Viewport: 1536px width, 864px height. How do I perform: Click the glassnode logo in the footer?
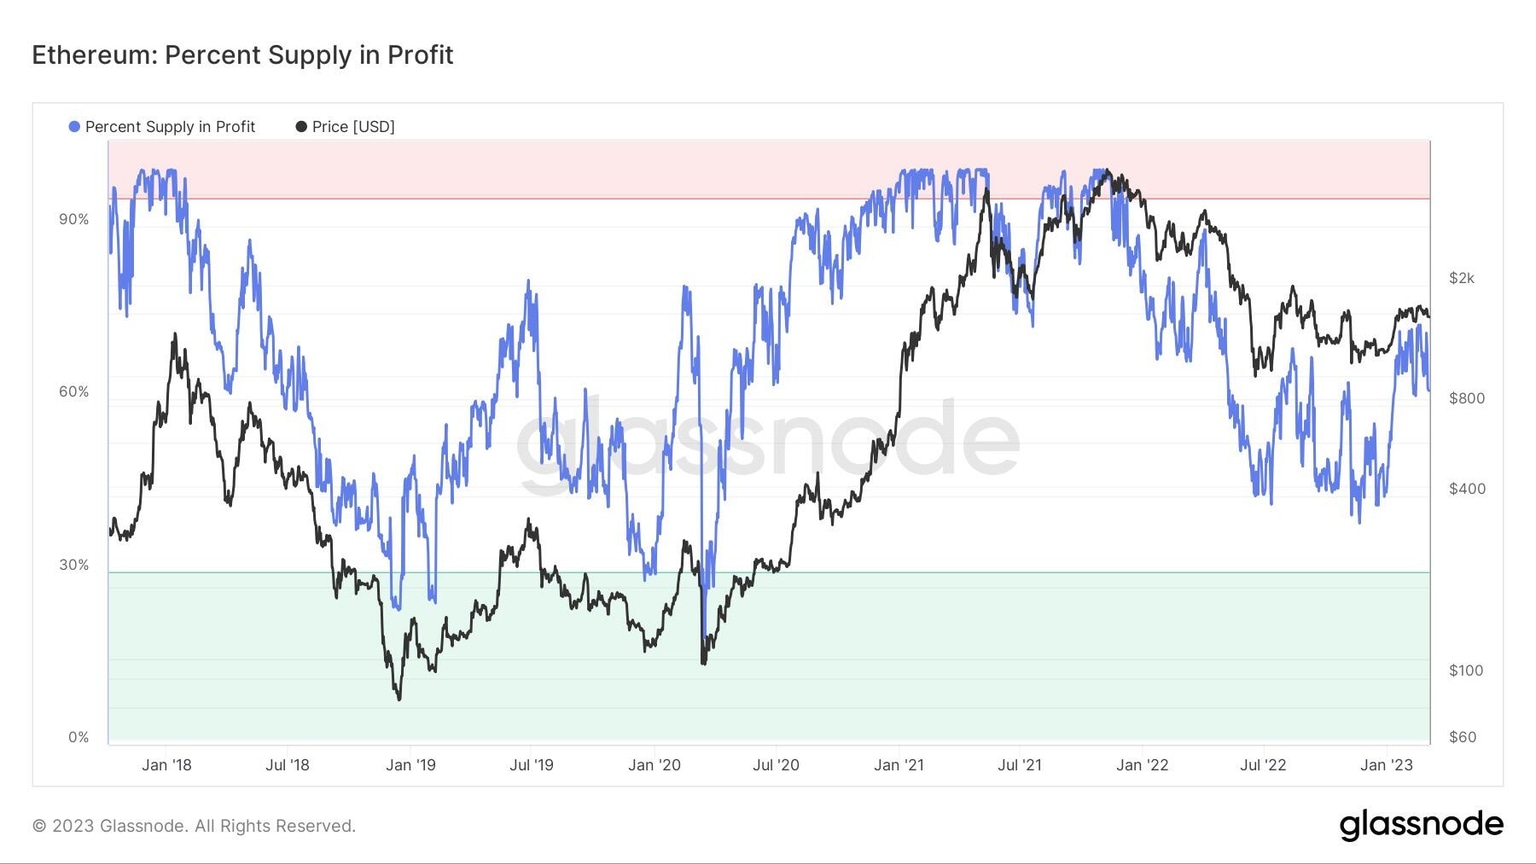(x=1421, y=825)
